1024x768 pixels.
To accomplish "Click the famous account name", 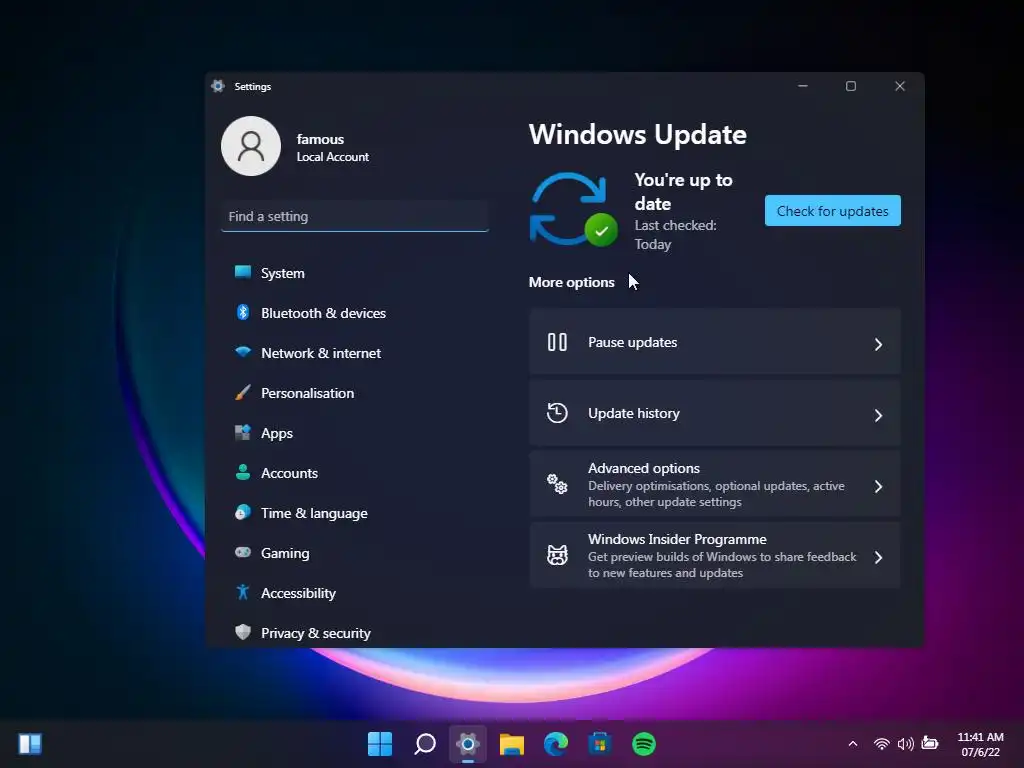I will [x=320, y=139].
